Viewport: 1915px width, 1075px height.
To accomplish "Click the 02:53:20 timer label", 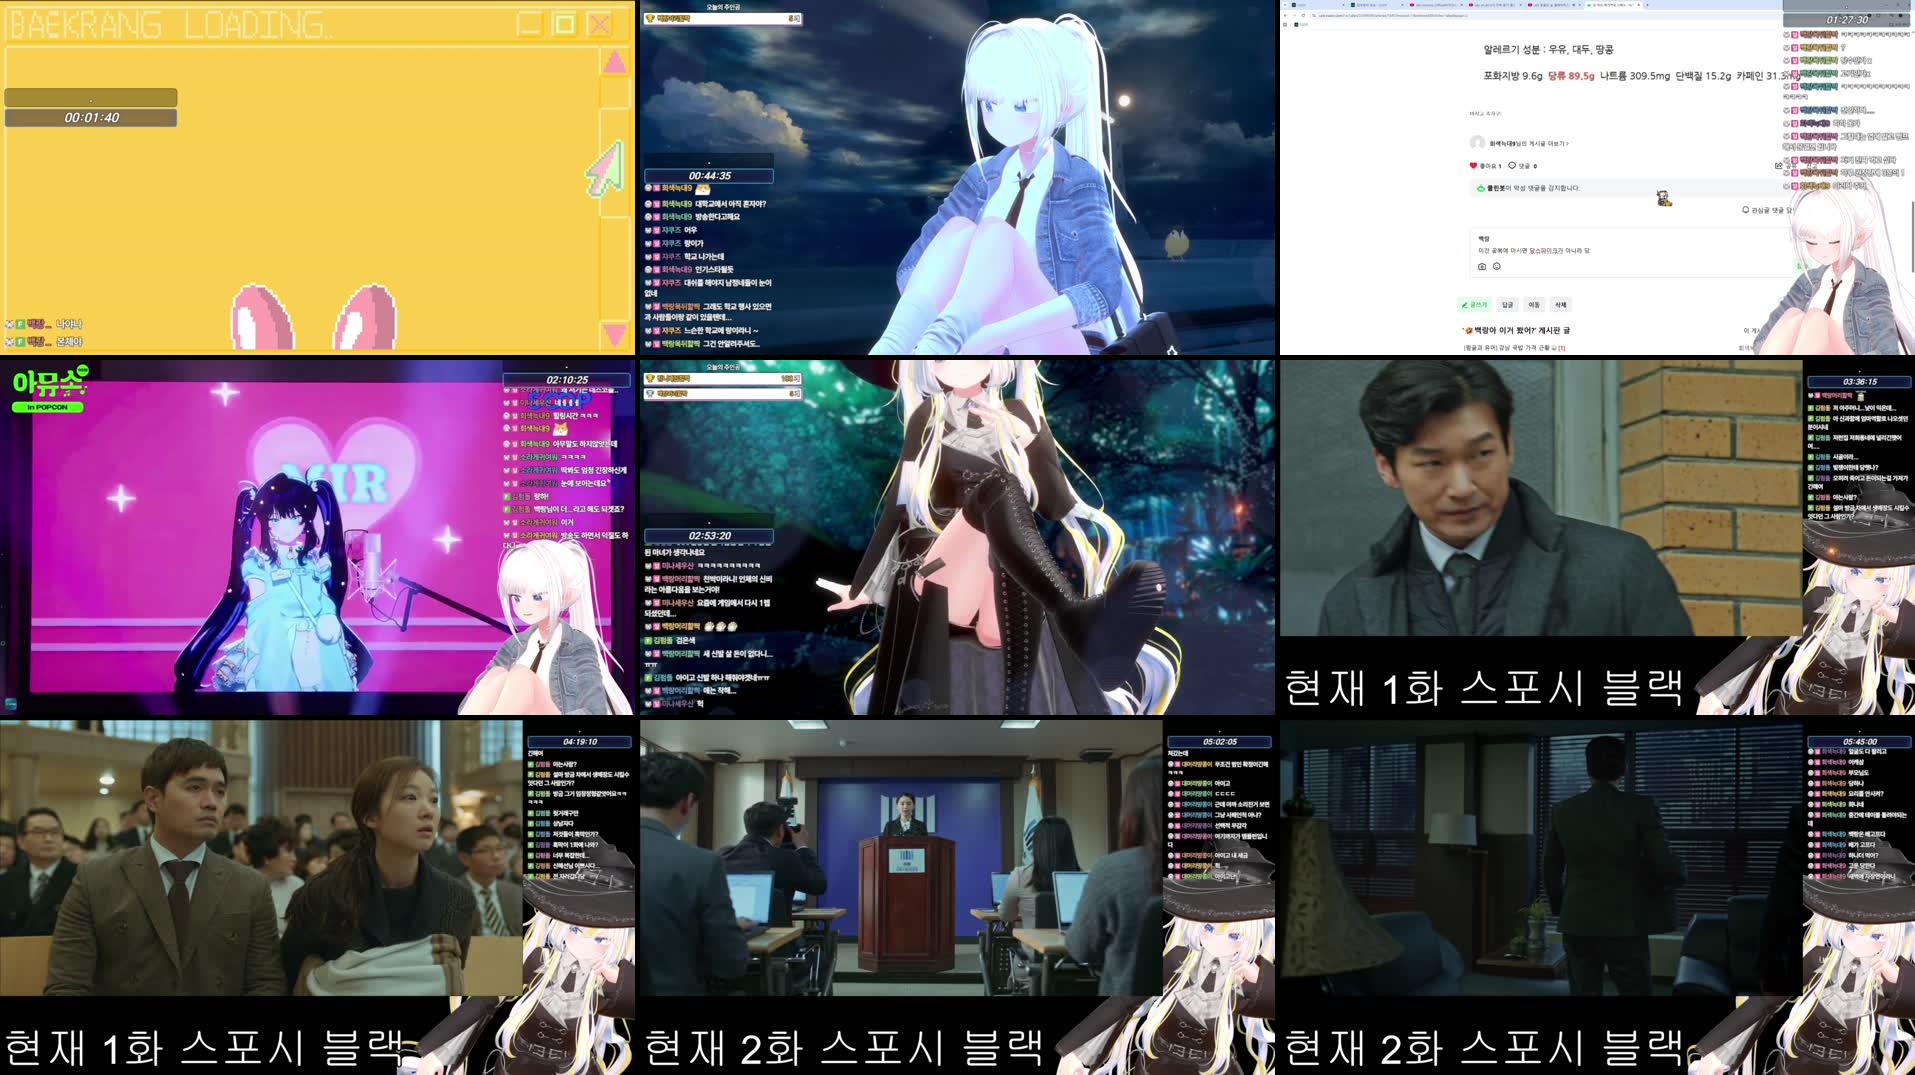I will click(x=709, y=536).
